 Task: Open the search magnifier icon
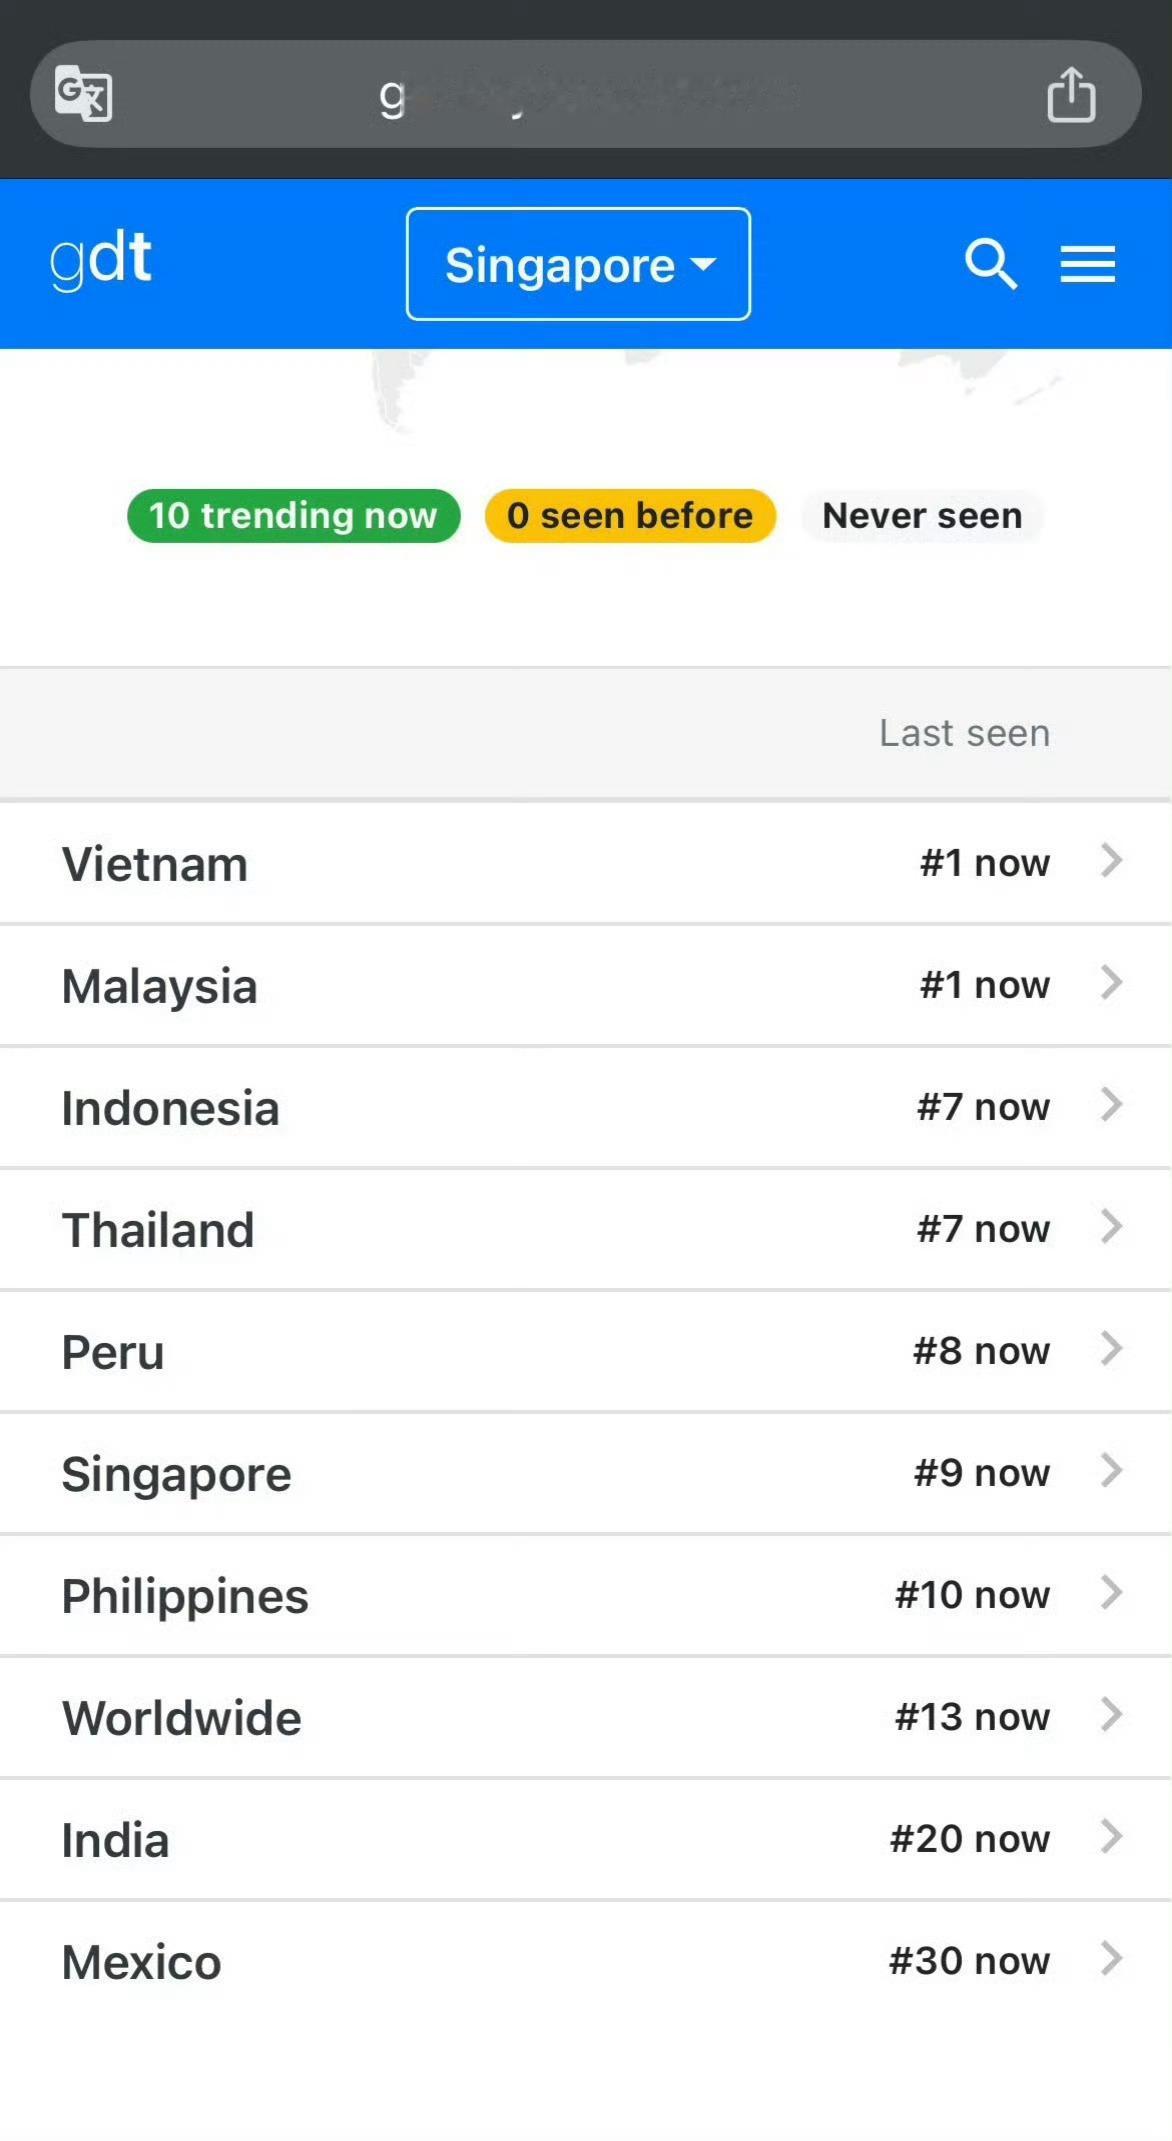pyautogui.click(x=991, y=264)
